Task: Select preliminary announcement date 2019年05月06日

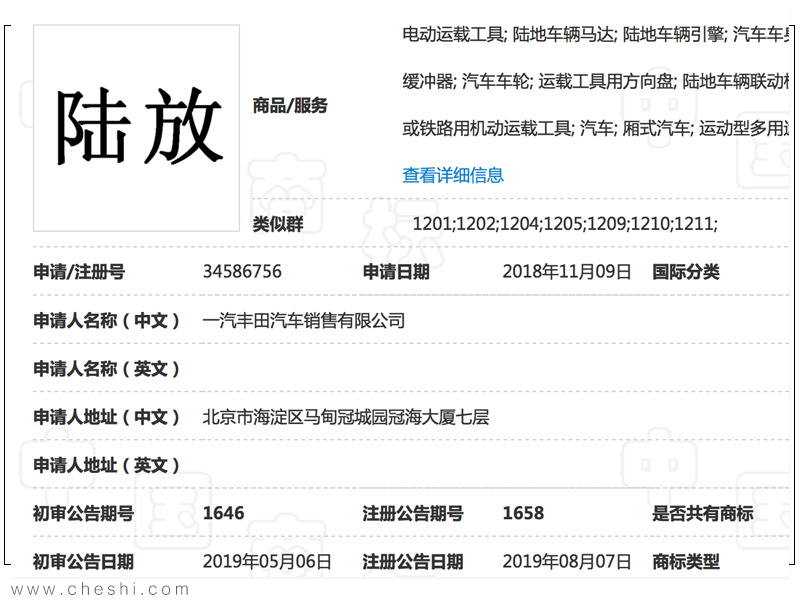Action: pos(267,561)
